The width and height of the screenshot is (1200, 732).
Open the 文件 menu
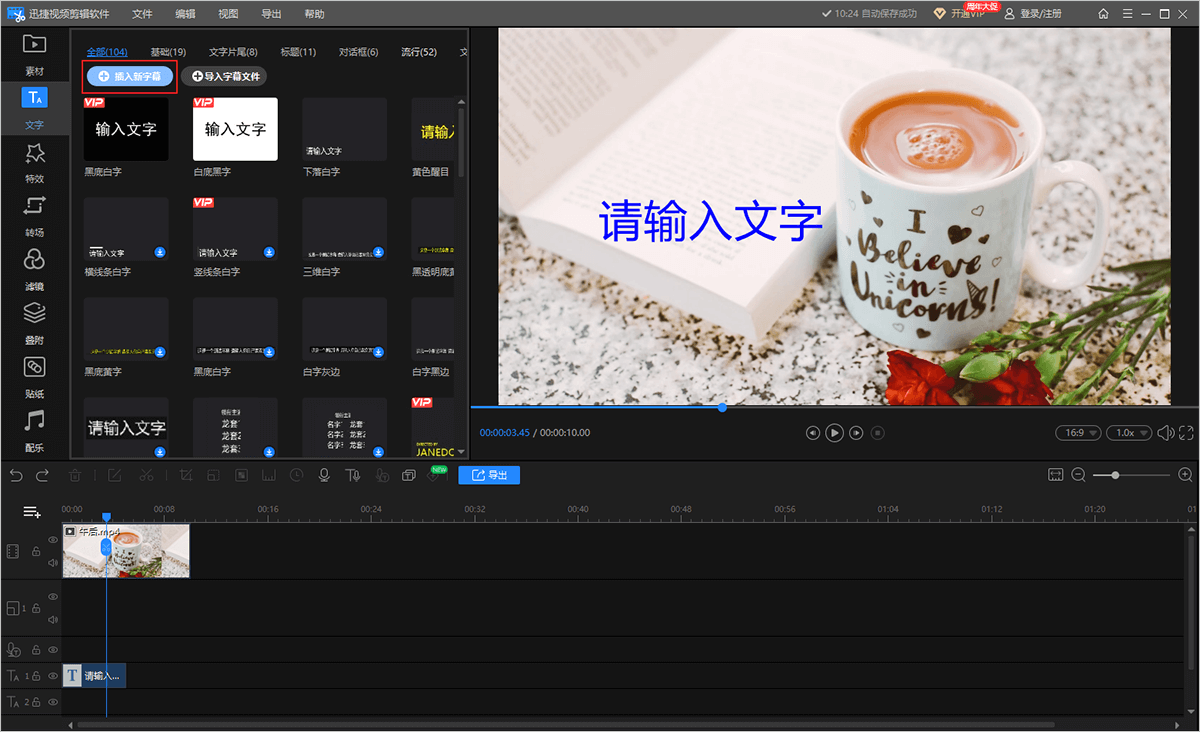click(142, 14)
